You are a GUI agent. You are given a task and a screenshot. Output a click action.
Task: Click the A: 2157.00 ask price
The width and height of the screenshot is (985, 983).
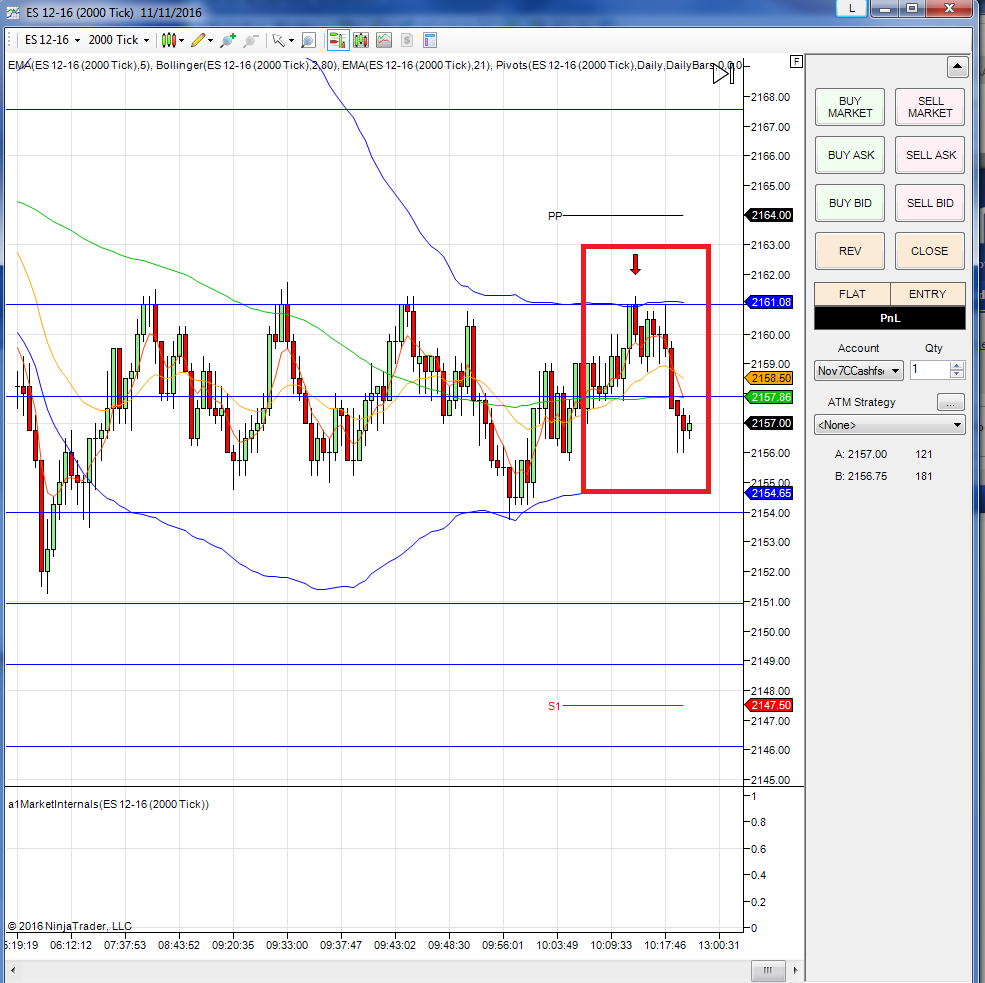tap(861, 454)
